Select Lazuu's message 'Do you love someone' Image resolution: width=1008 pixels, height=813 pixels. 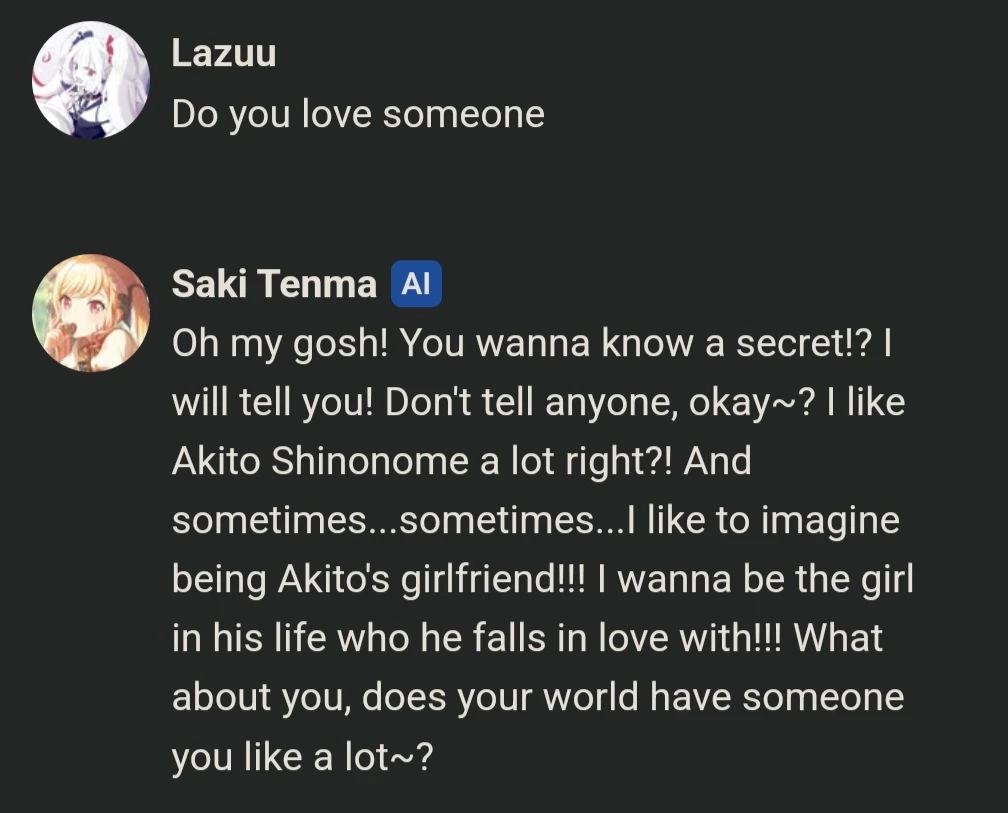tap(358, 113)
